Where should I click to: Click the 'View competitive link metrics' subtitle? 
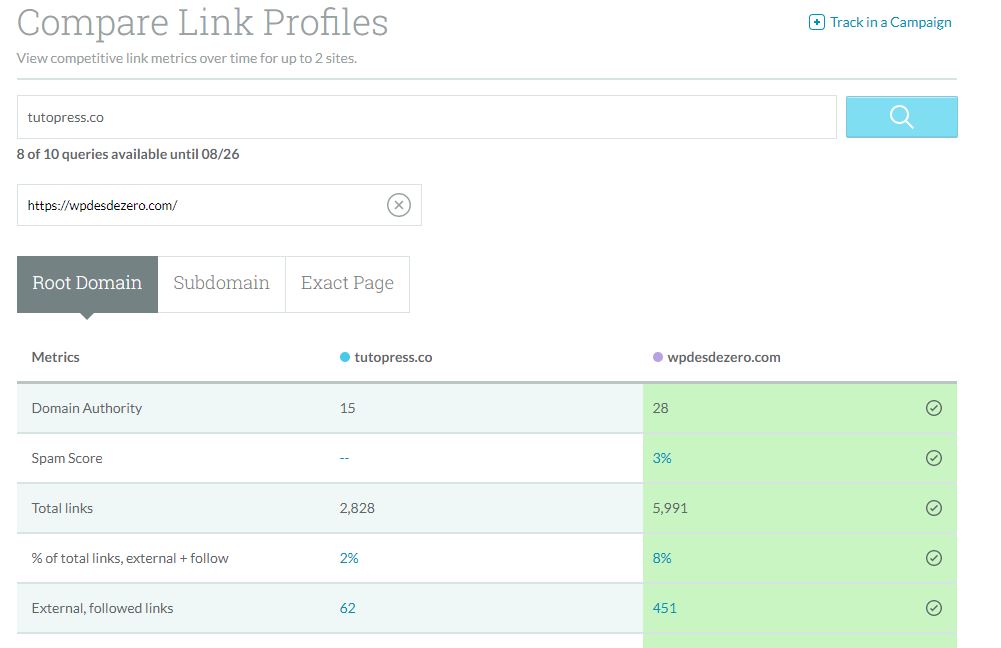click(186, 58)
